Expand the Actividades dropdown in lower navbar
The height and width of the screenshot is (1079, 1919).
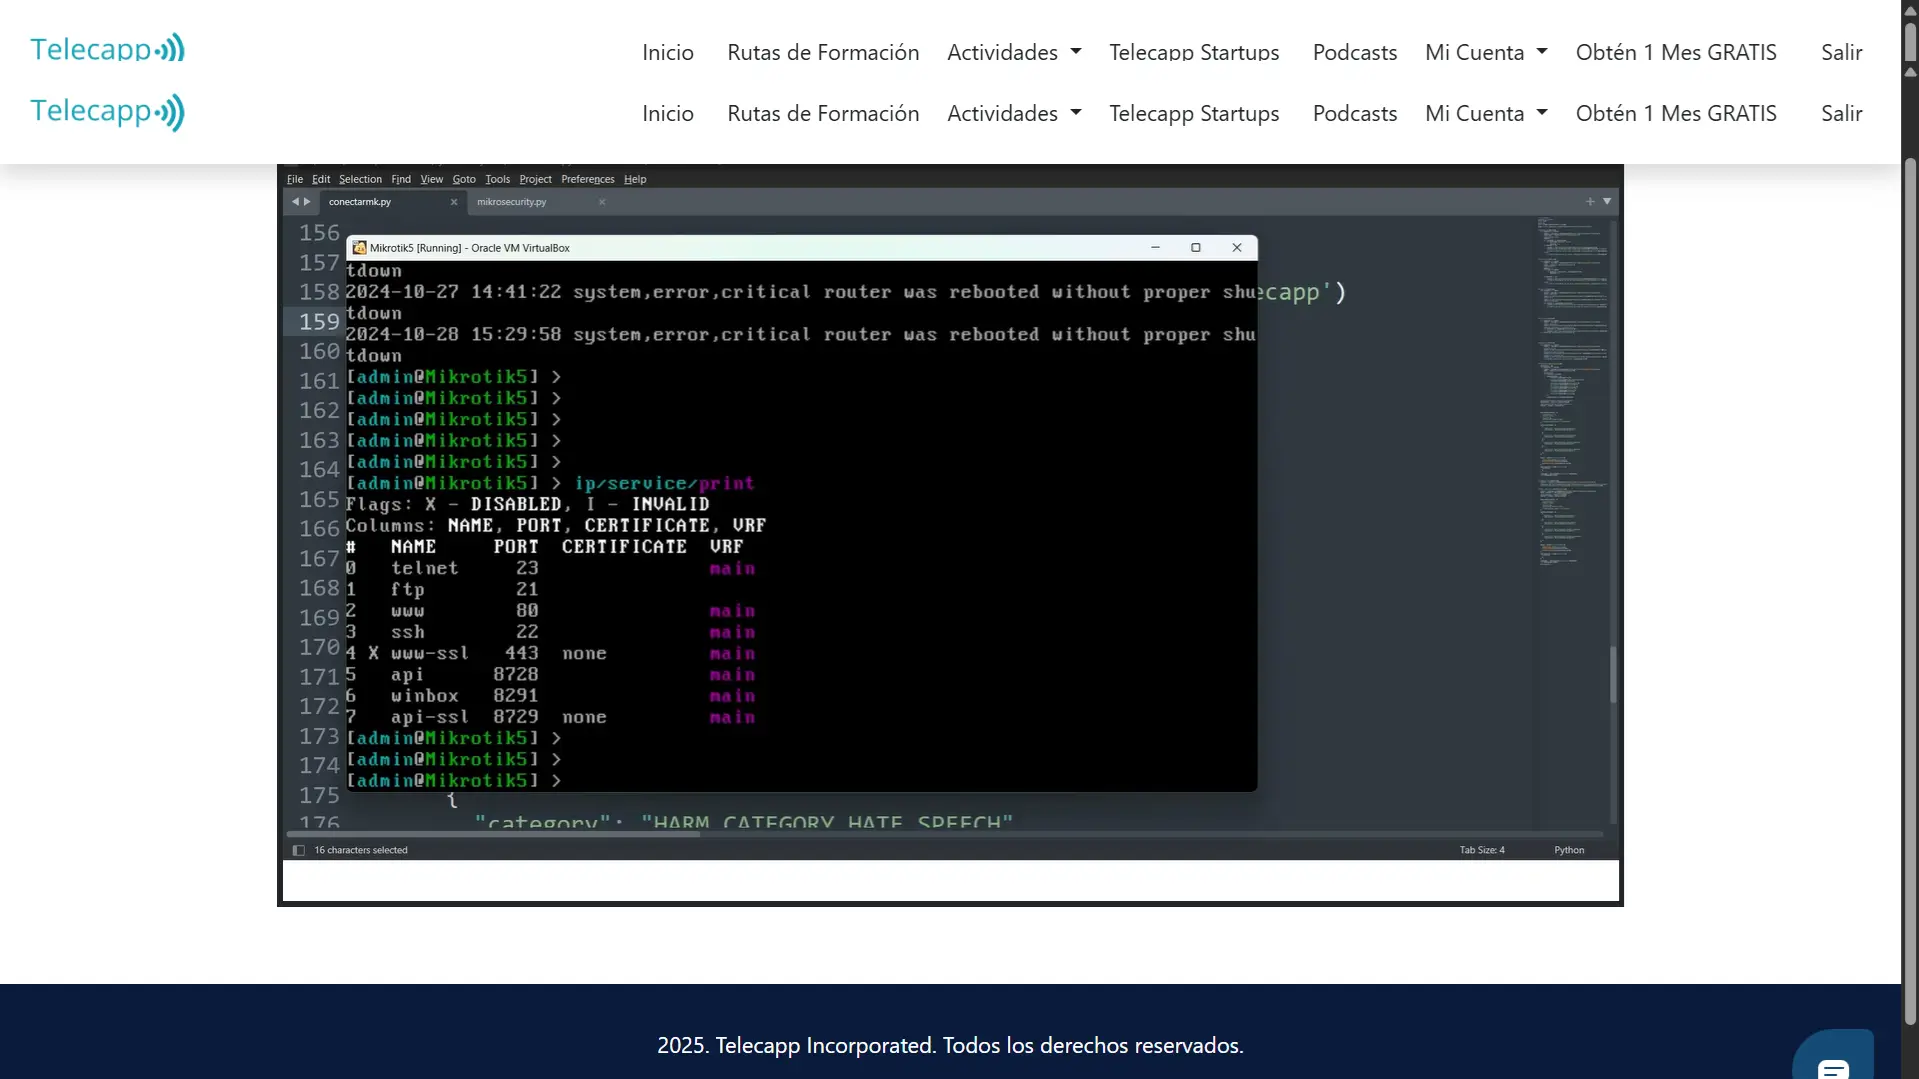[x=1013, y=113]
